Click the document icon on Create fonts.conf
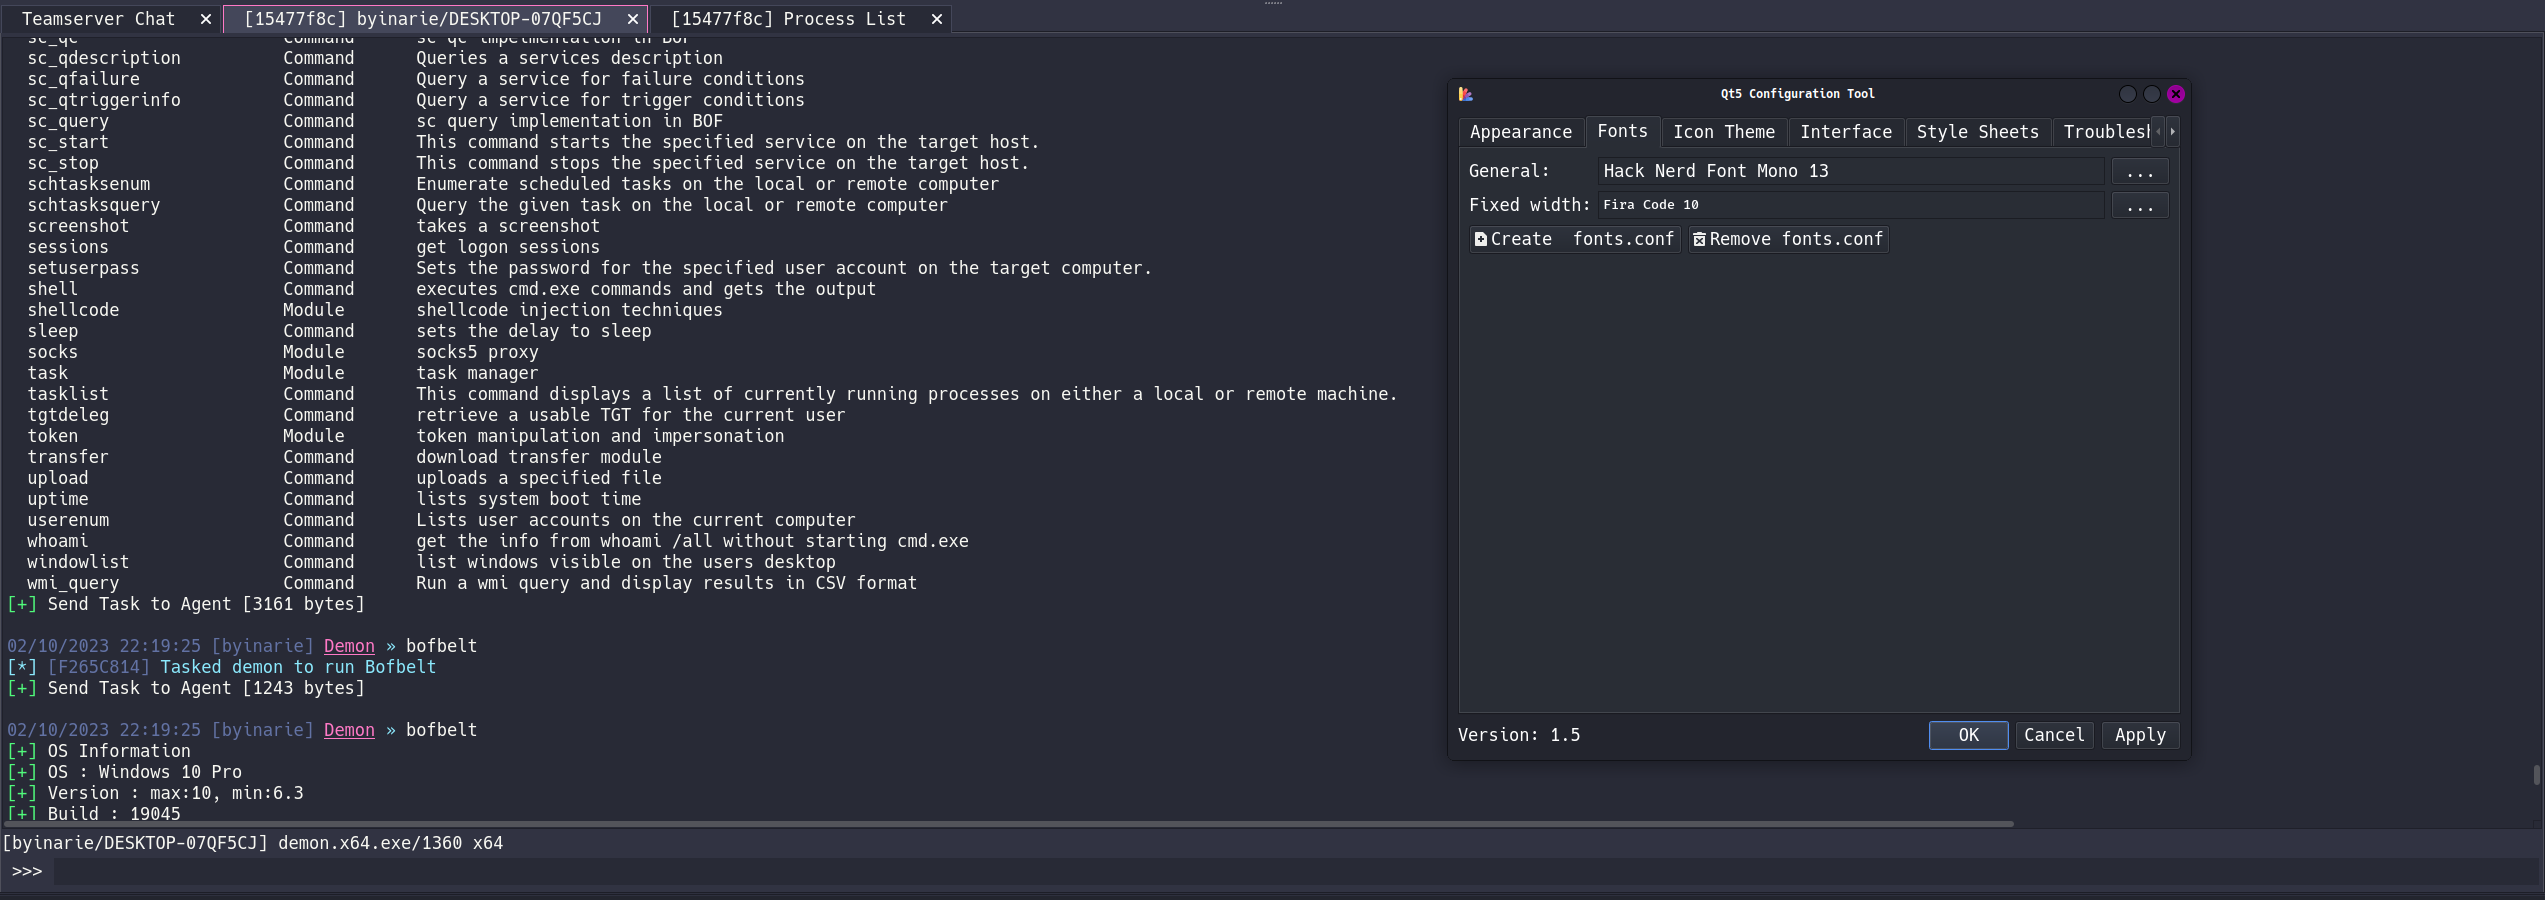 click(1481, 239)
